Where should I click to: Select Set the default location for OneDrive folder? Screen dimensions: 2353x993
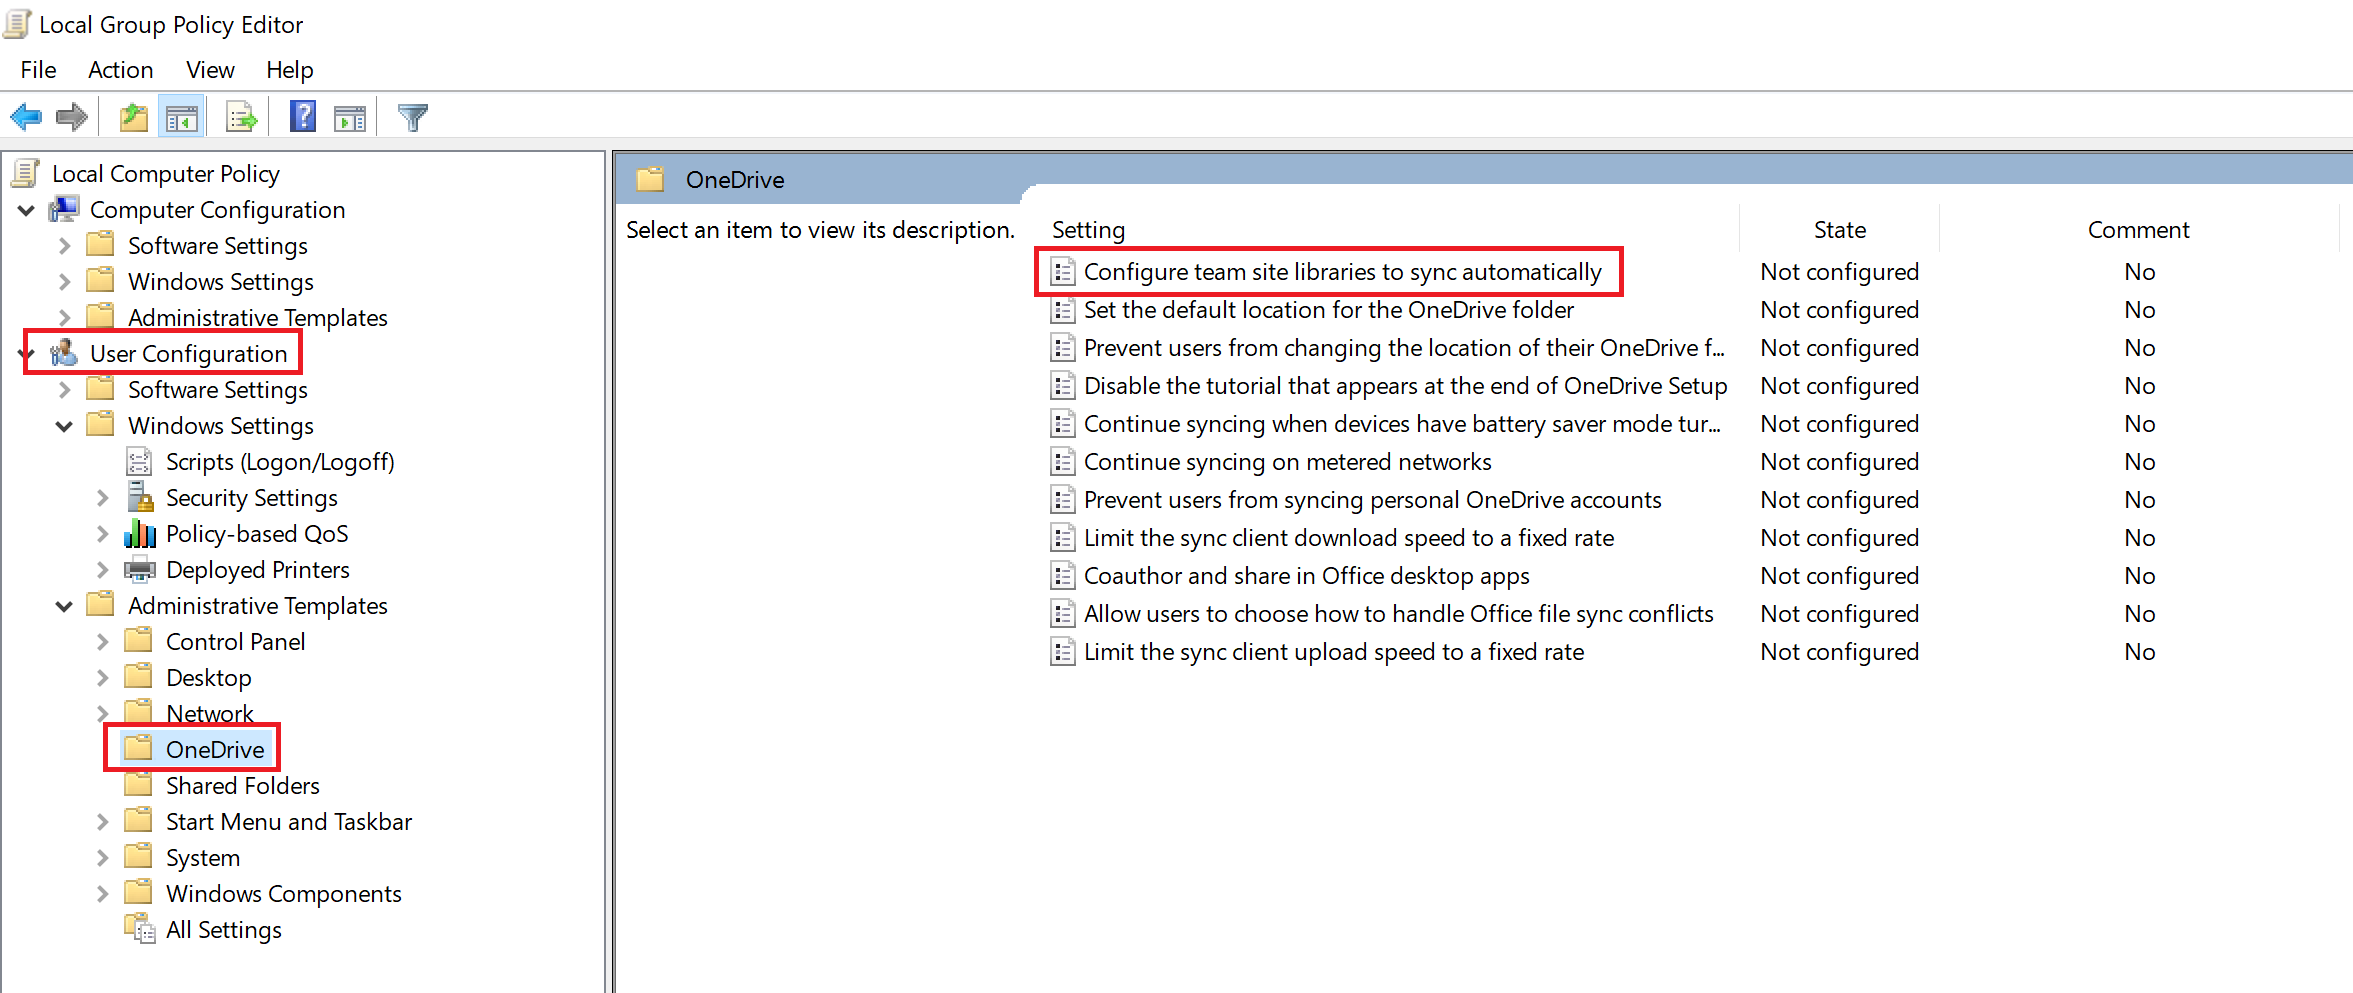(1329, 310)
